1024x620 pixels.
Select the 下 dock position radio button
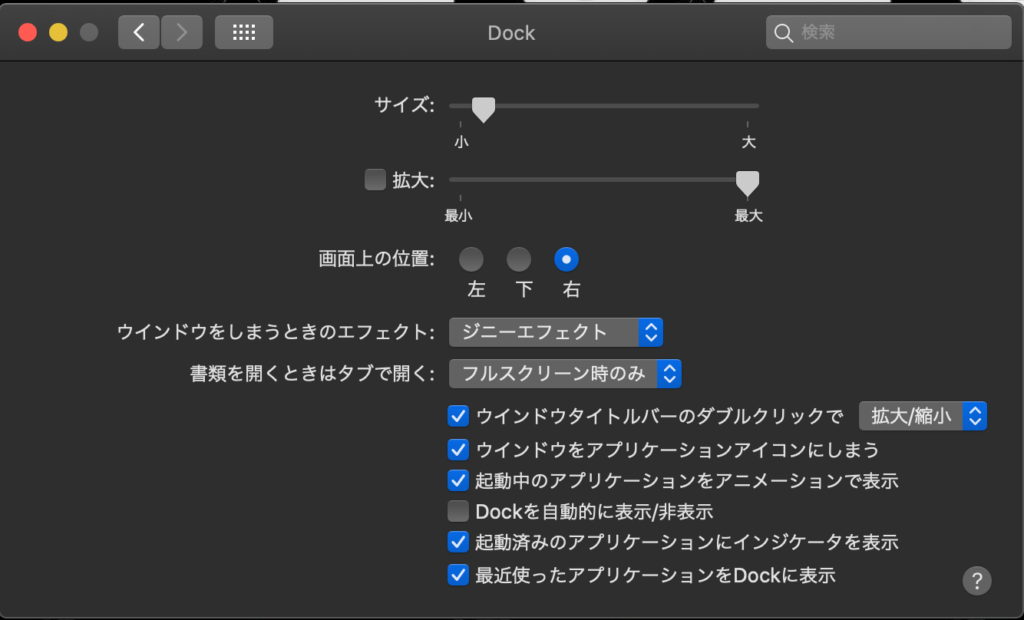[x=519, y=259]
